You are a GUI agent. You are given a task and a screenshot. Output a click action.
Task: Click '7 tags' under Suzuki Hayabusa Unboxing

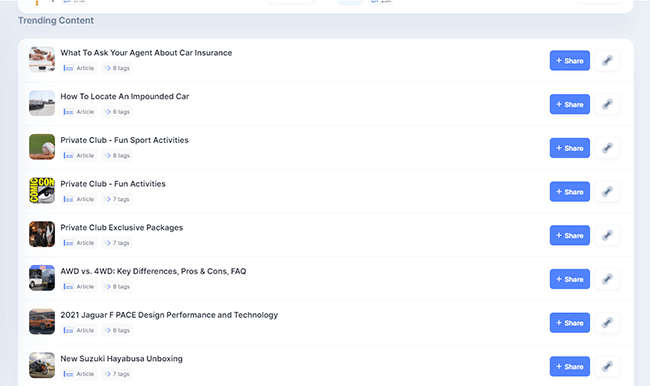117,374
